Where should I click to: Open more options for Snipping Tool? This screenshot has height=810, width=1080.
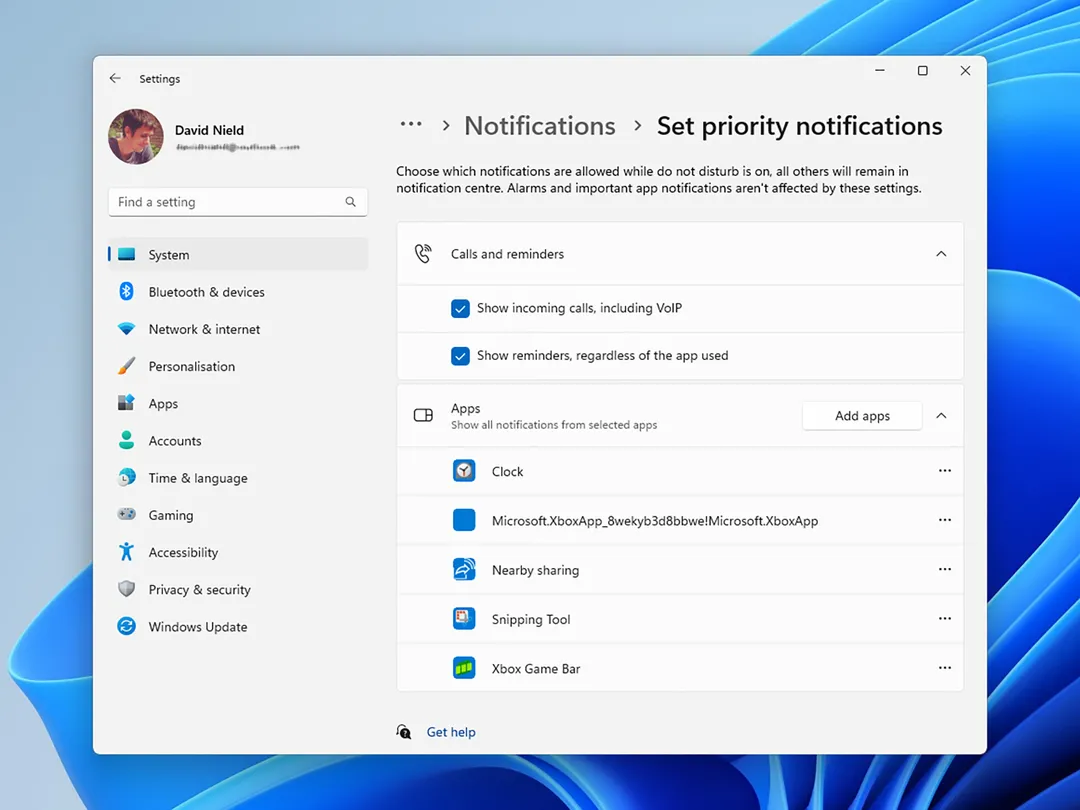[x=945, y=619]
